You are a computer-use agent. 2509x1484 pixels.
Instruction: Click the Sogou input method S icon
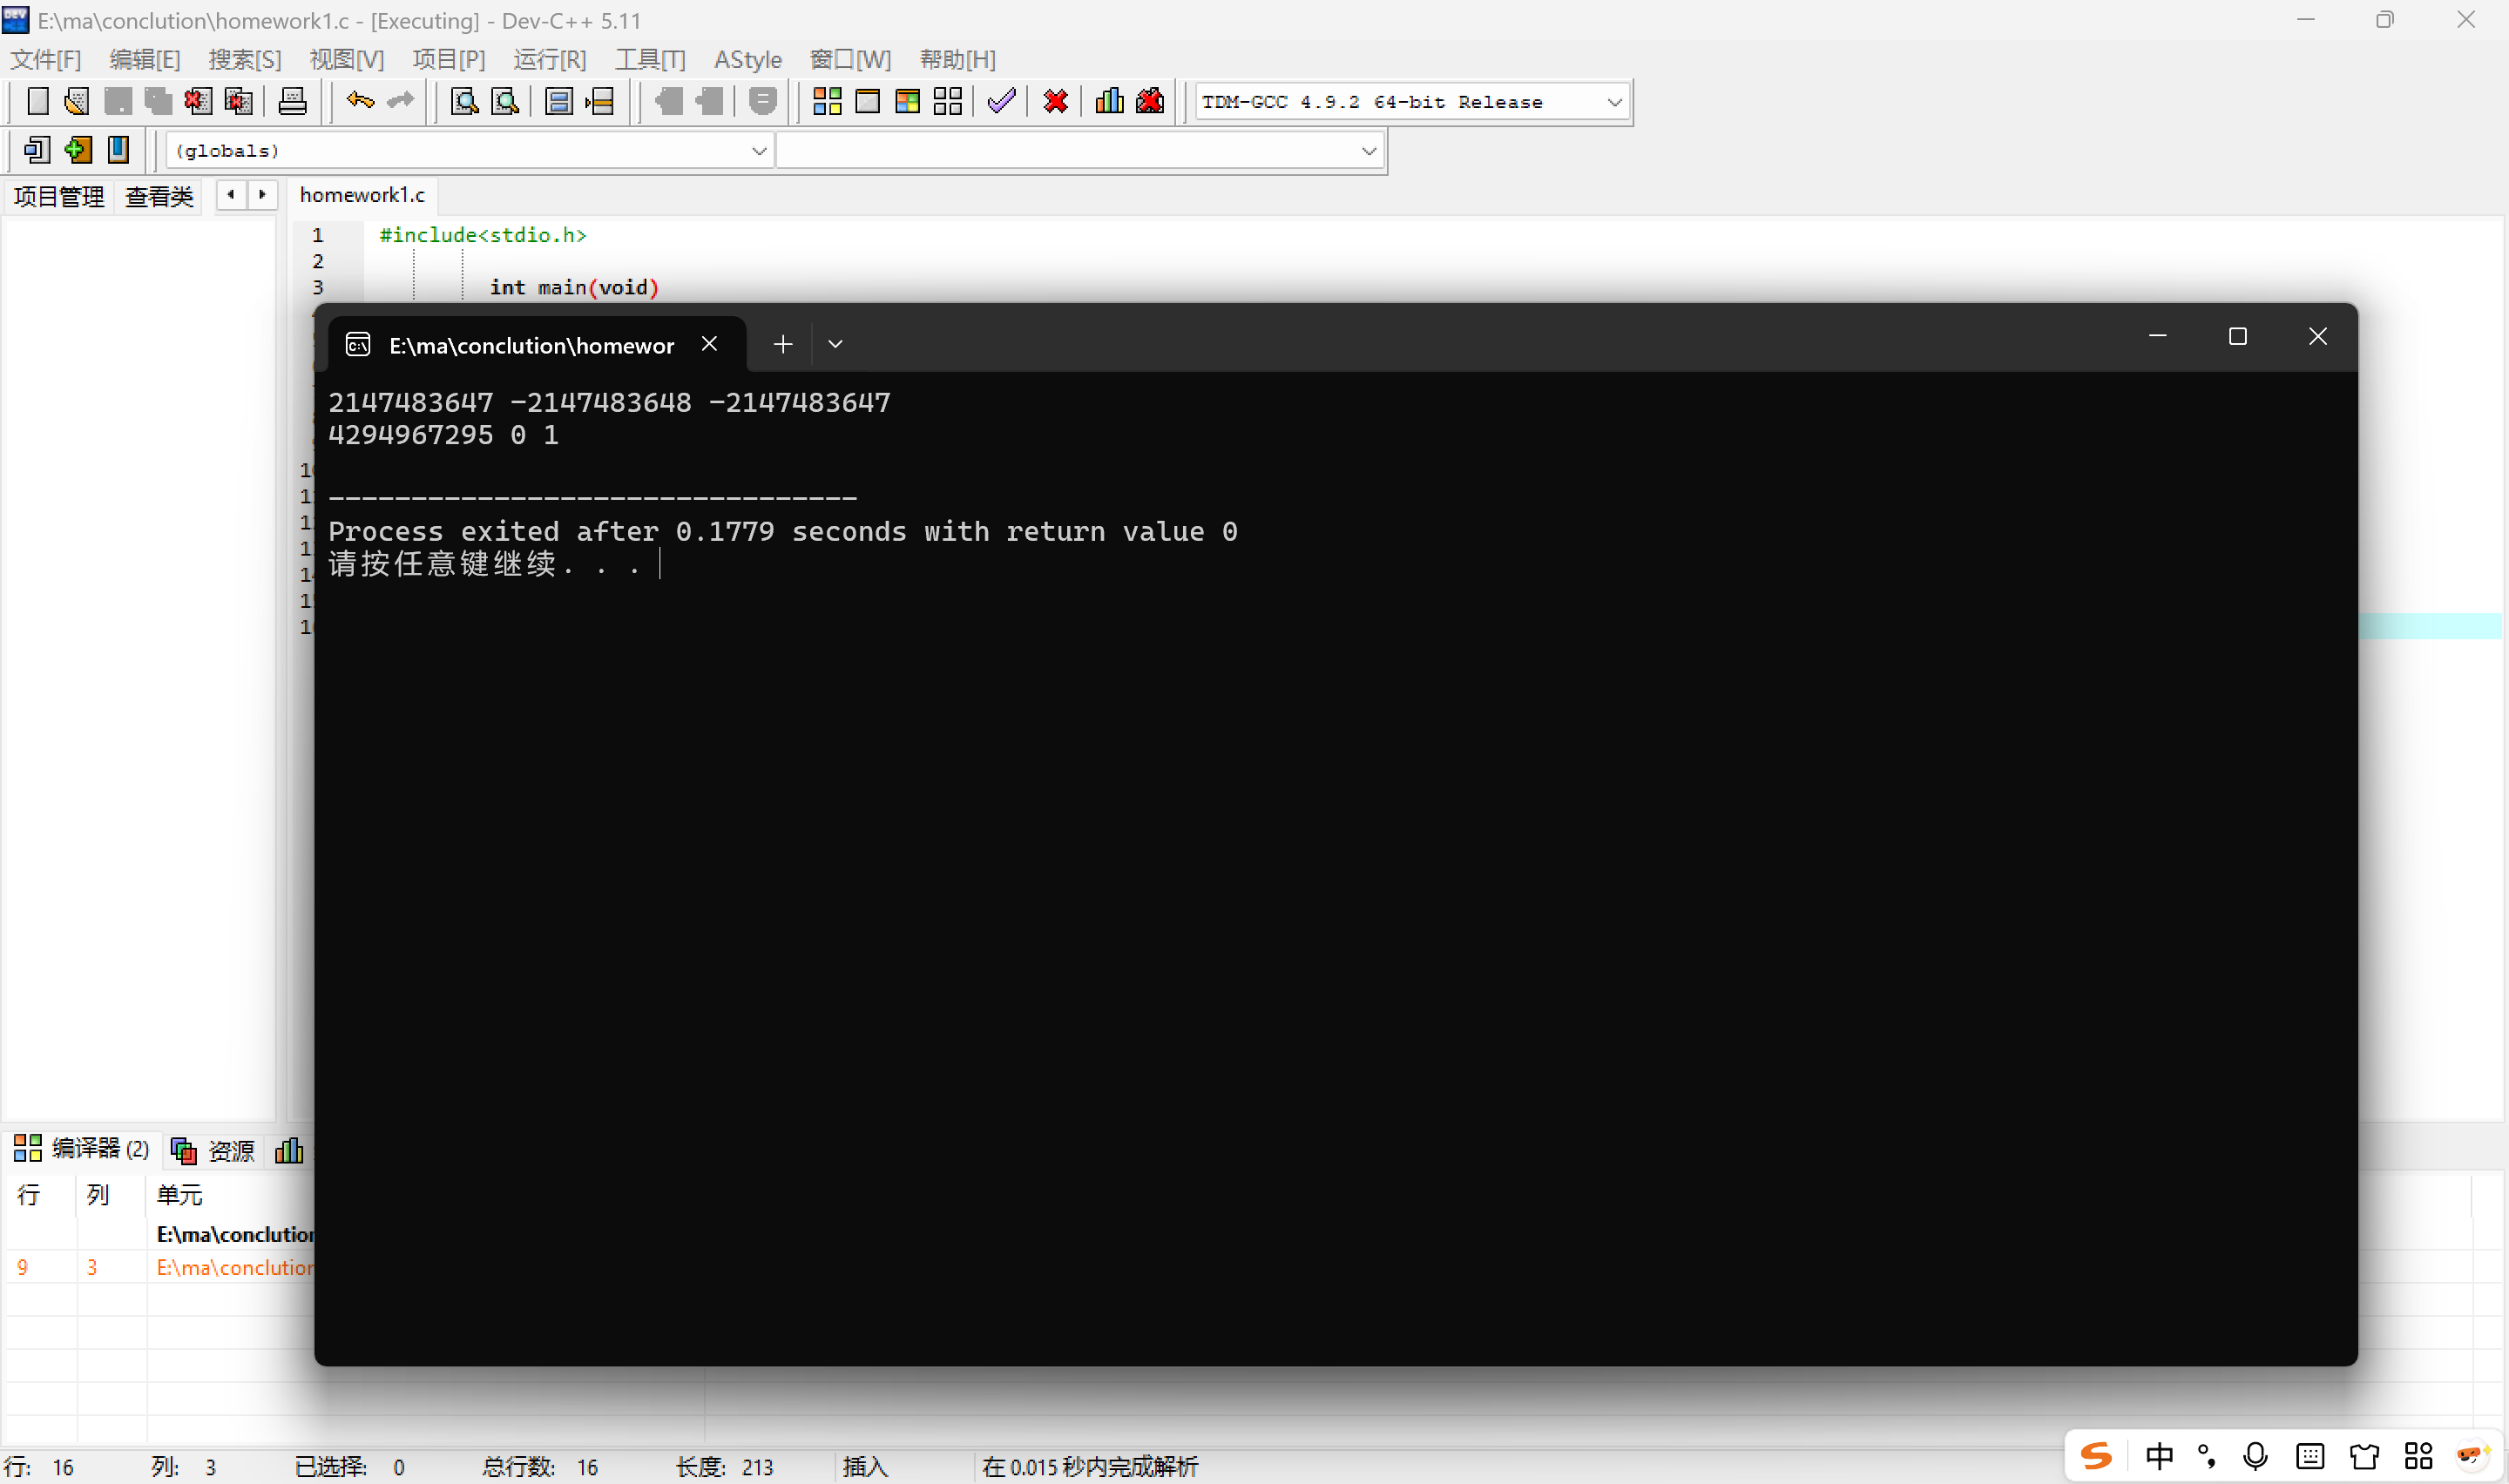point(2095,1456)
